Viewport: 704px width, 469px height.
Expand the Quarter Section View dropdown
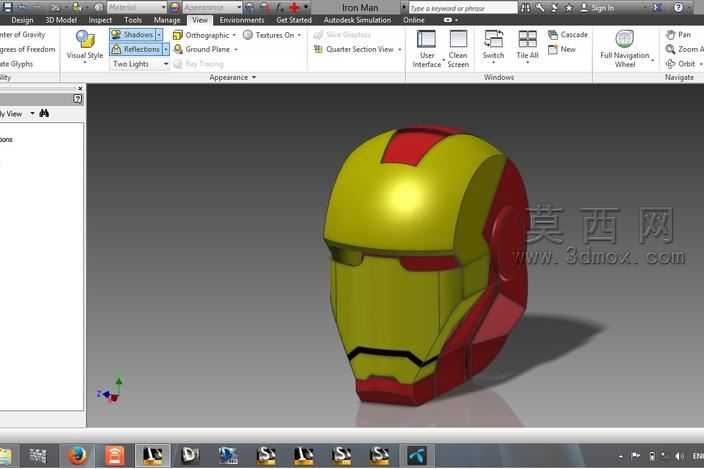pos(400,49)
